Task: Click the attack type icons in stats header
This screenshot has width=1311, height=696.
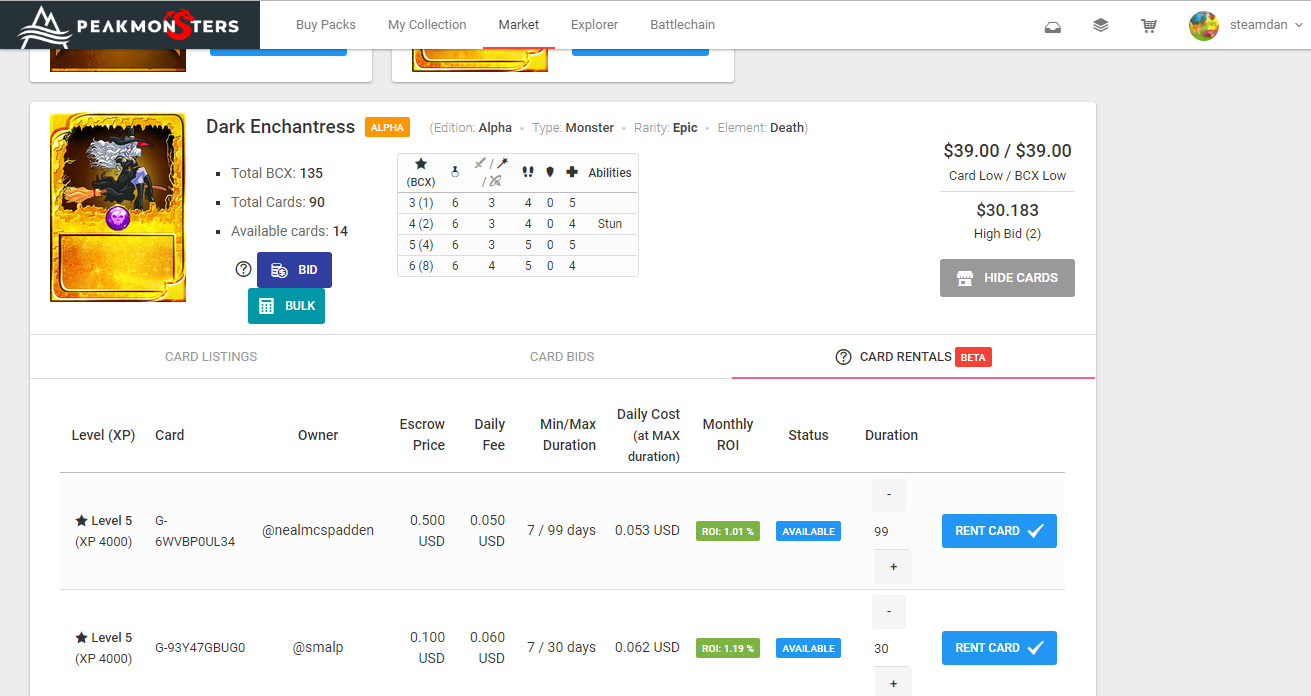Action: 491,172
